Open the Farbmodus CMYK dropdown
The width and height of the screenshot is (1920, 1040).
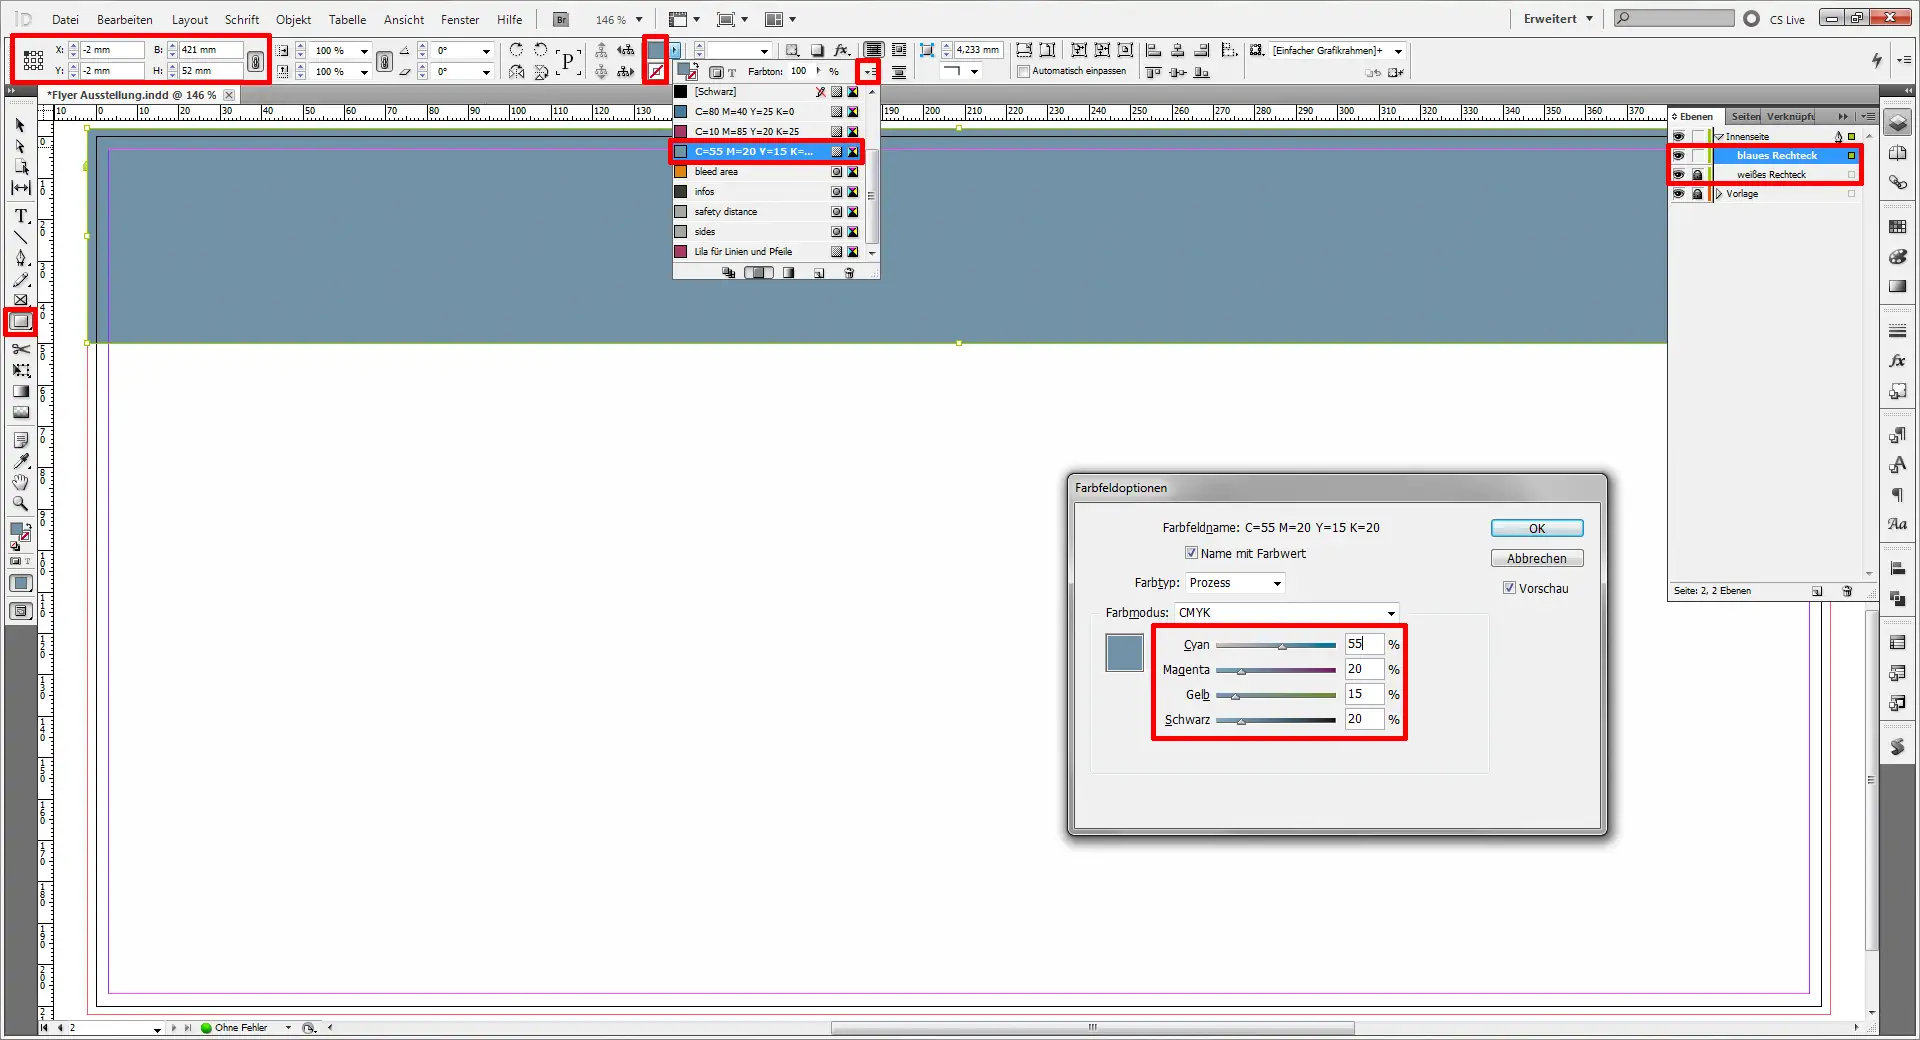(x=1286, y=613)
